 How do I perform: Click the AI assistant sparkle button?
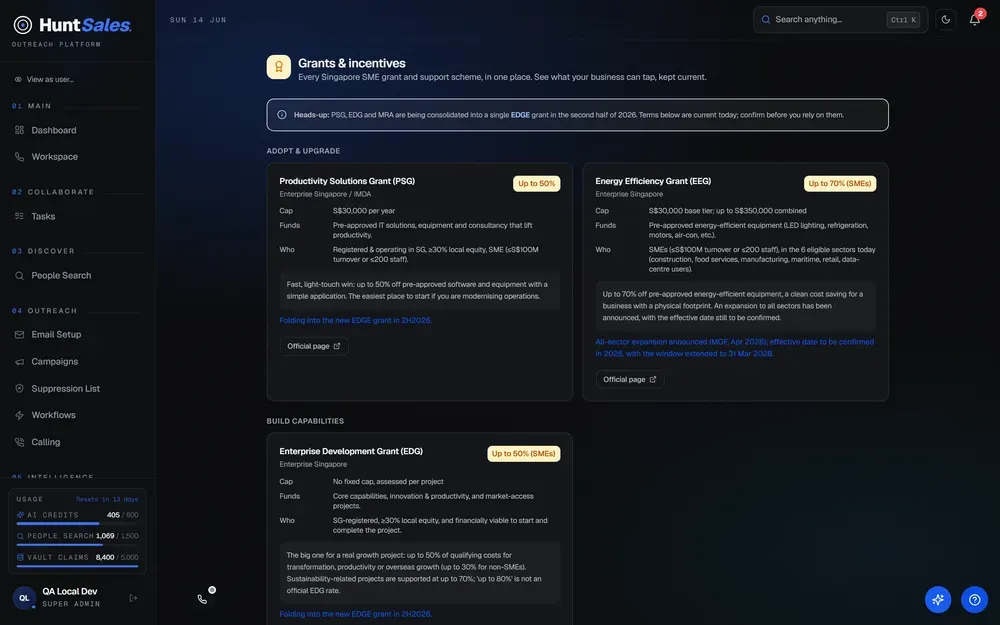[x=938, y=599]
